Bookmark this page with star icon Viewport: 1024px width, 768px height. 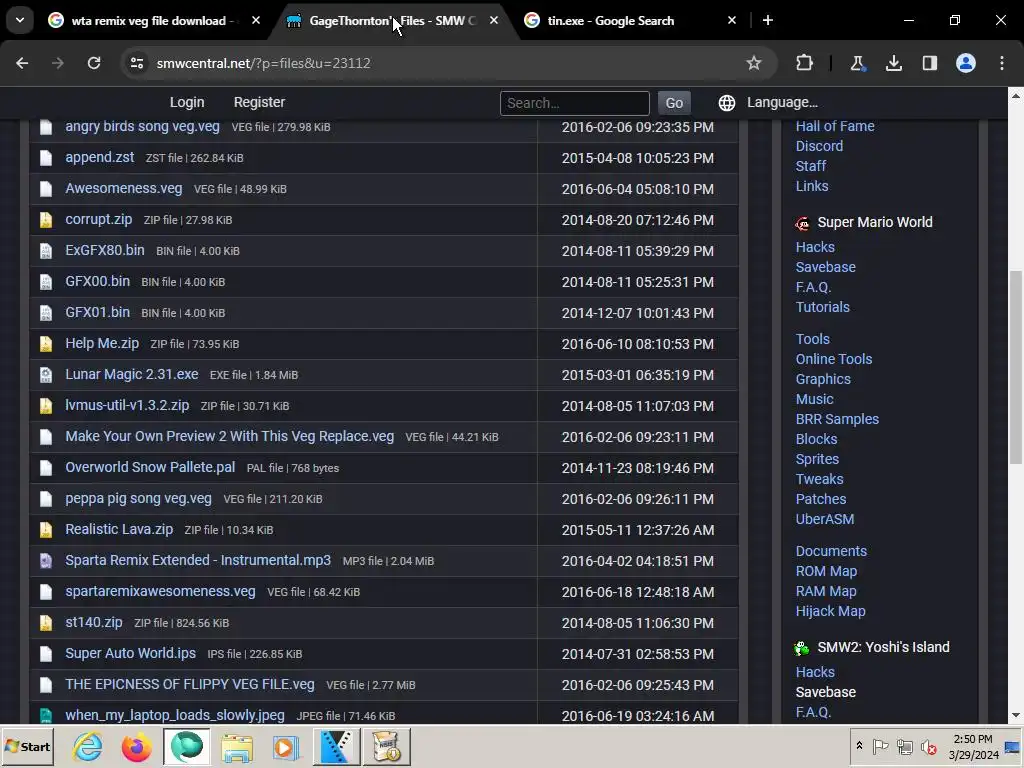point(754,63)
